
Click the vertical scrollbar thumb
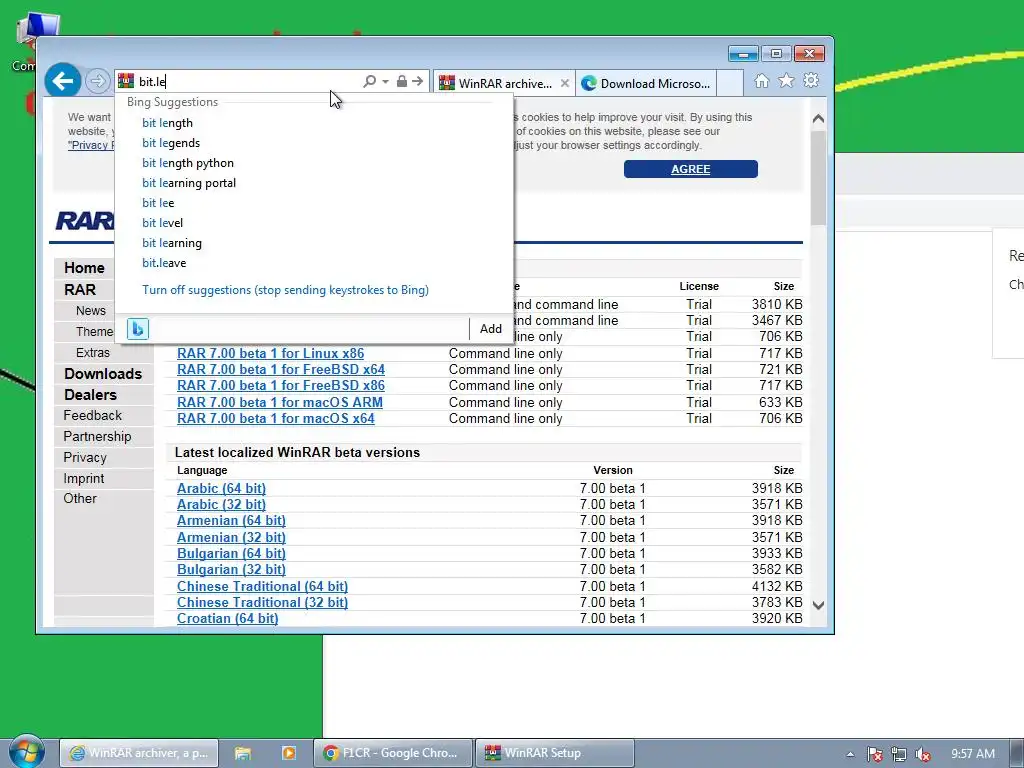818,177
